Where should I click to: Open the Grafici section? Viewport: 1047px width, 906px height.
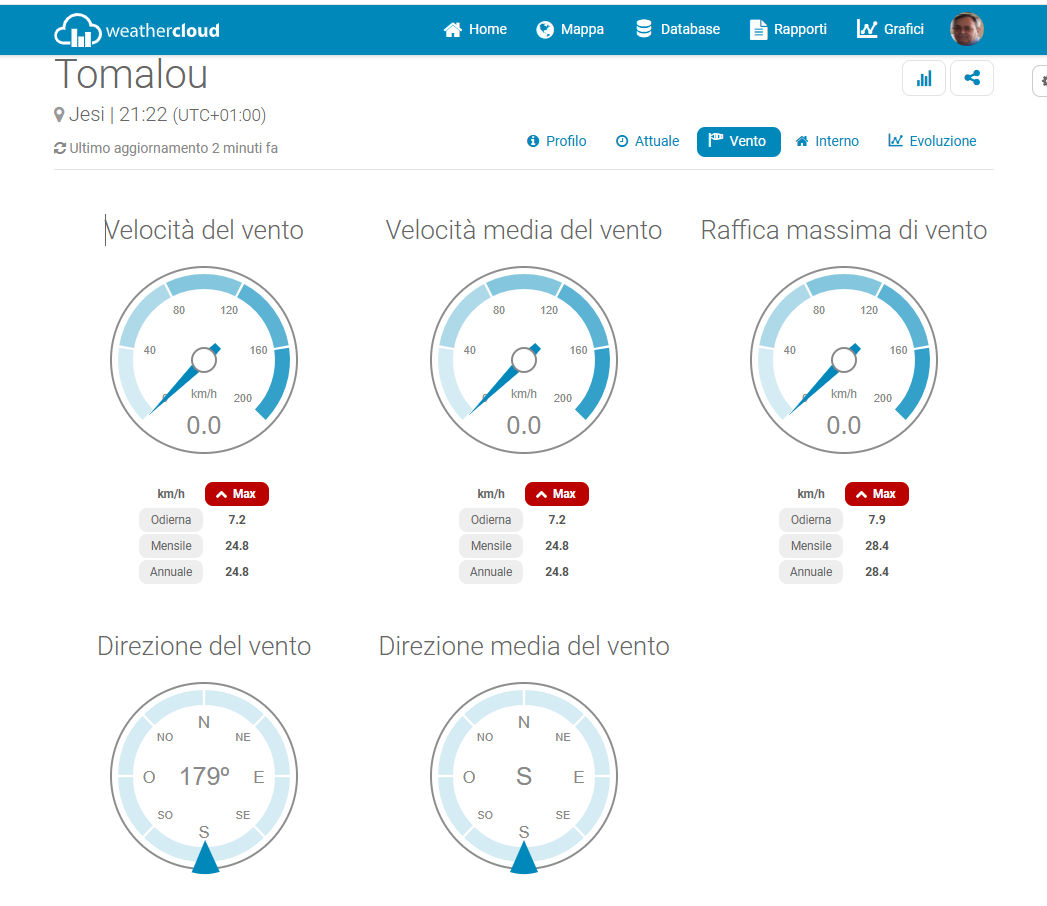(x=890, y=29)
